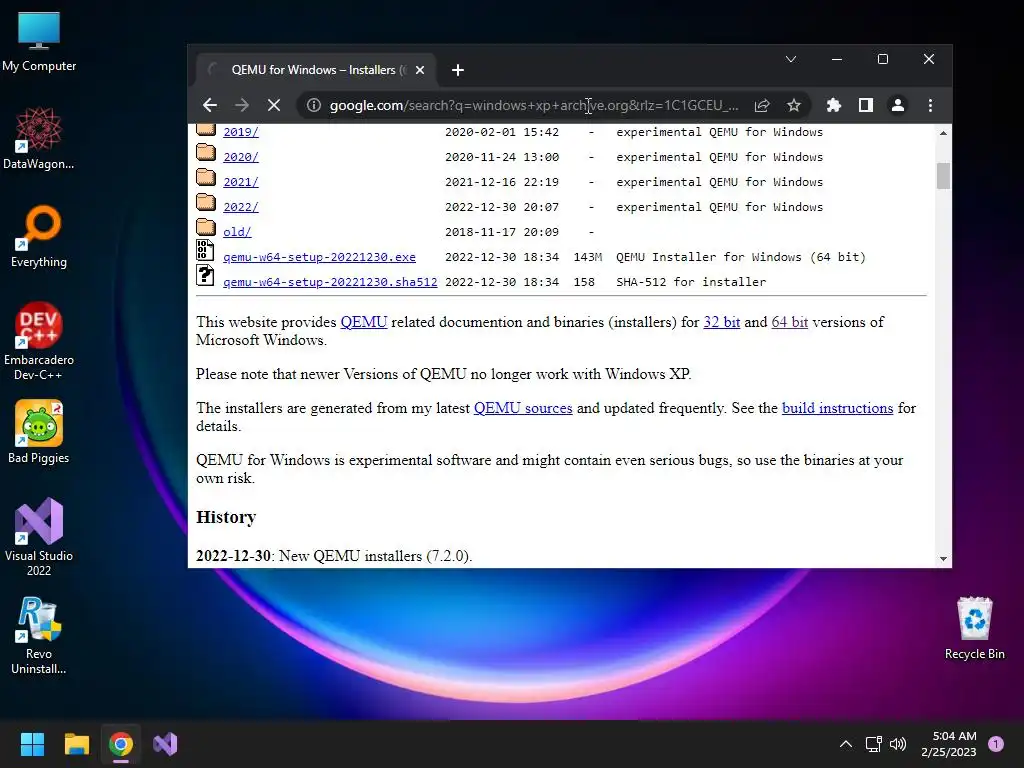Click folder icon beside 2021/

pyautogui.click(x=206, y=177)
